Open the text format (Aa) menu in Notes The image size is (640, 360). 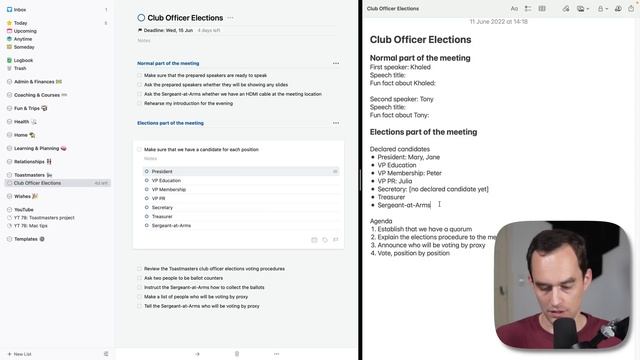click(514, 9)
